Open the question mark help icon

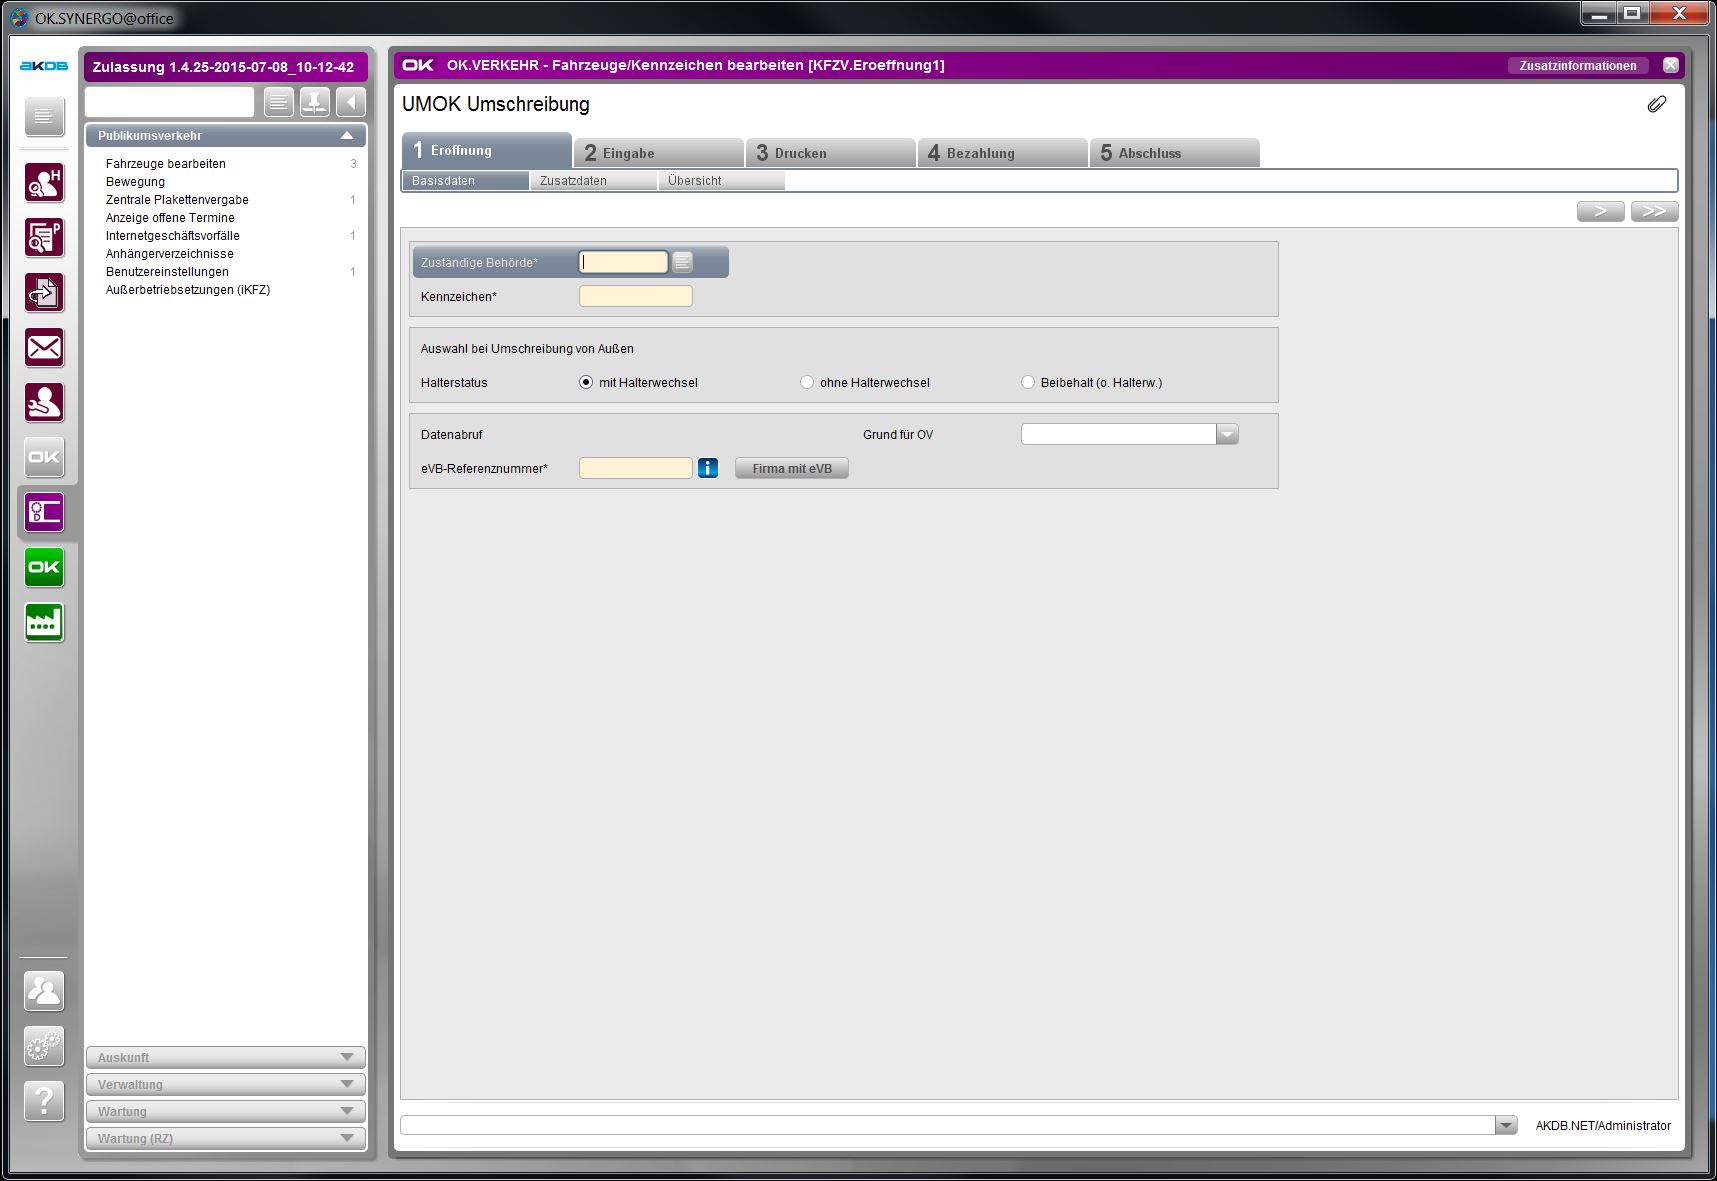click(x=44, y=1101)
